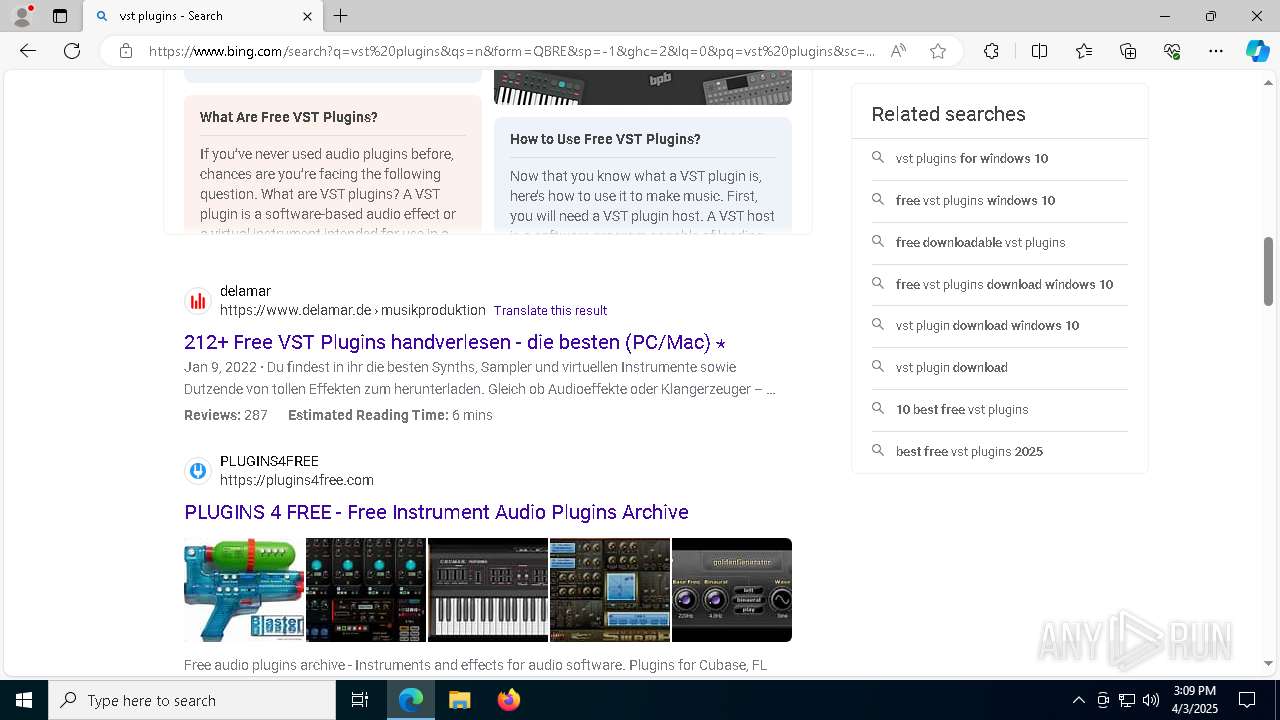Viewport: 1280px width, 720px height.
Task: Open the keyboard synth image at top
Action: (x=643, y=87)
